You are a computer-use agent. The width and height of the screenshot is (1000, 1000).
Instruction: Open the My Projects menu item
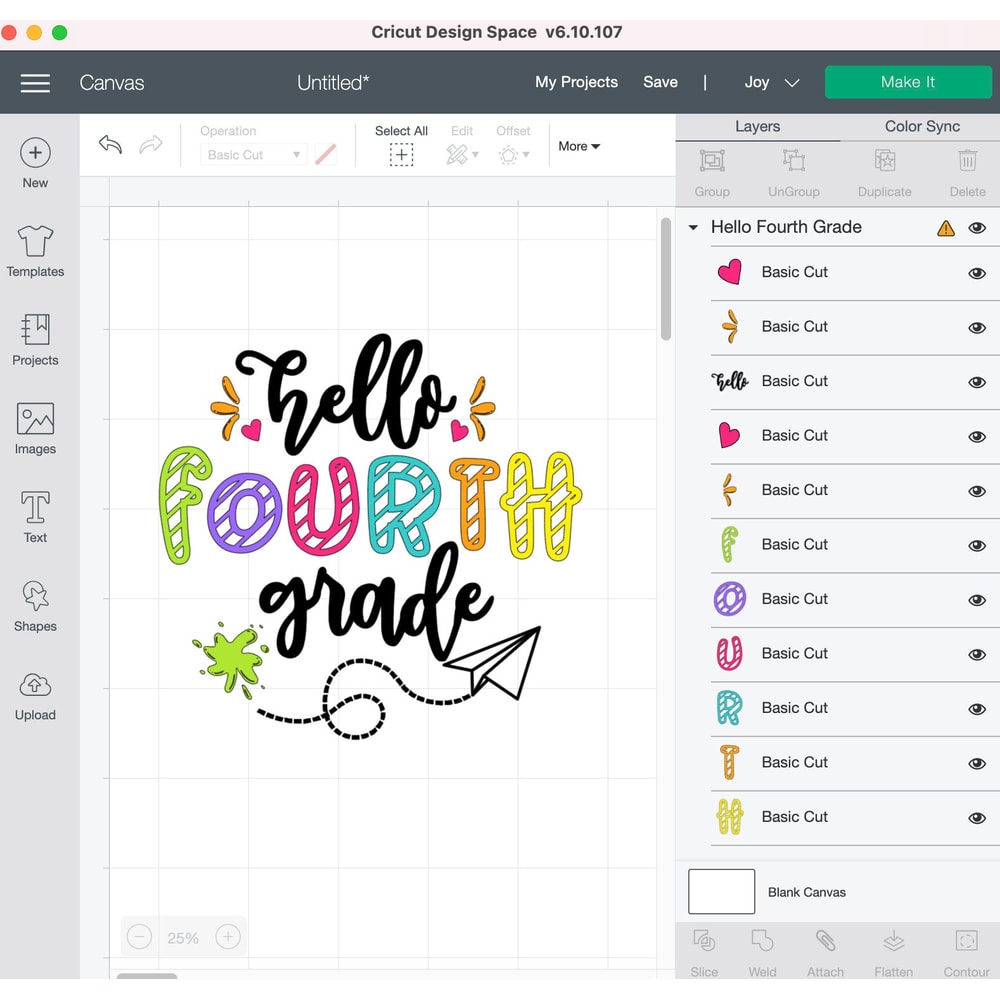(x=576, y=82)
